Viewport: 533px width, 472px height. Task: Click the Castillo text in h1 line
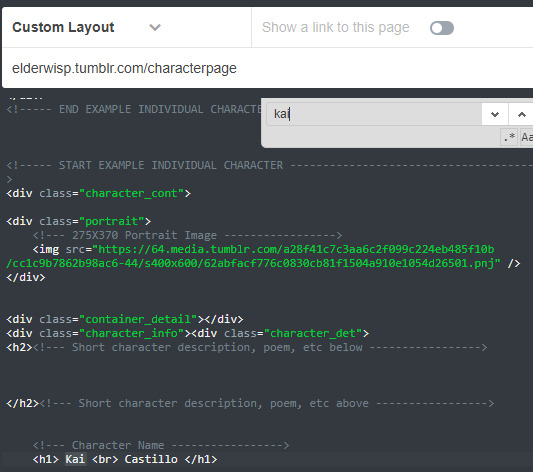[151, 459]
